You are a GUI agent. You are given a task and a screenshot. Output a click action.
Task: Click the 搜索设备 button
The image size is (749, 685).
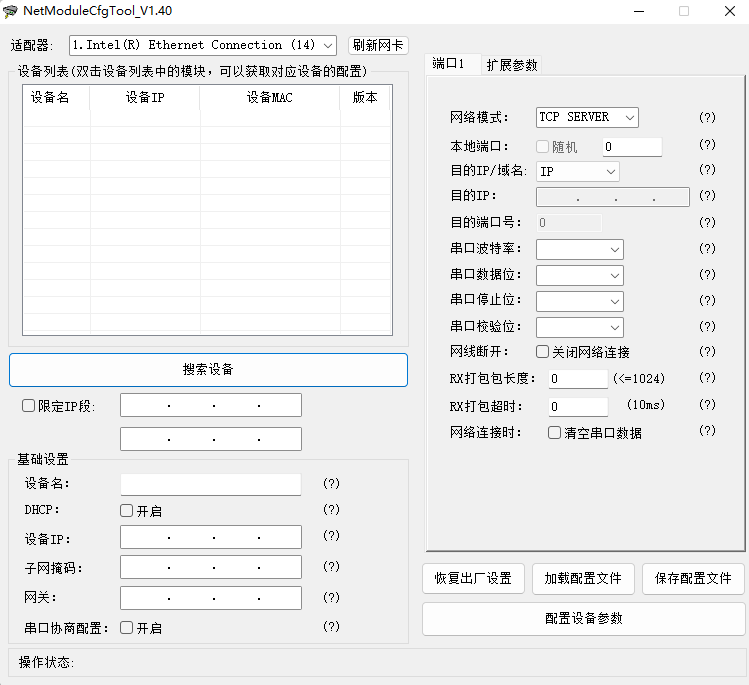208,369
